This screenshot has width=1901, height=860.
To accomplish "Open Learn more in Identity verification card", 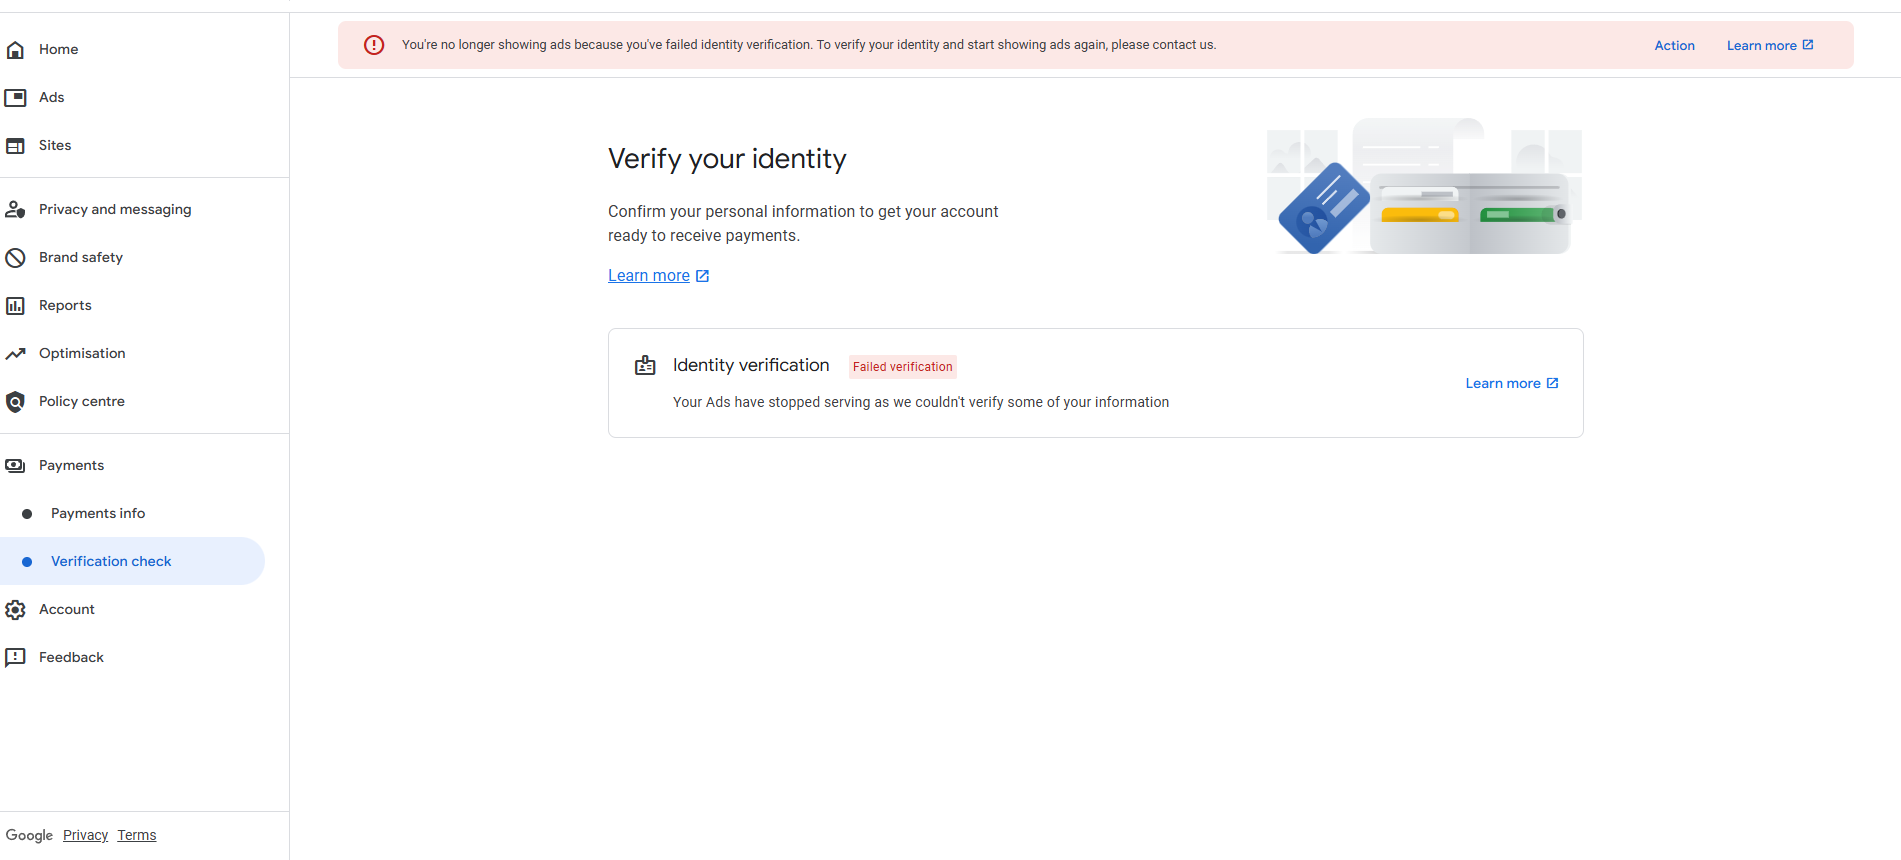I will click(x=1511, y=383).
